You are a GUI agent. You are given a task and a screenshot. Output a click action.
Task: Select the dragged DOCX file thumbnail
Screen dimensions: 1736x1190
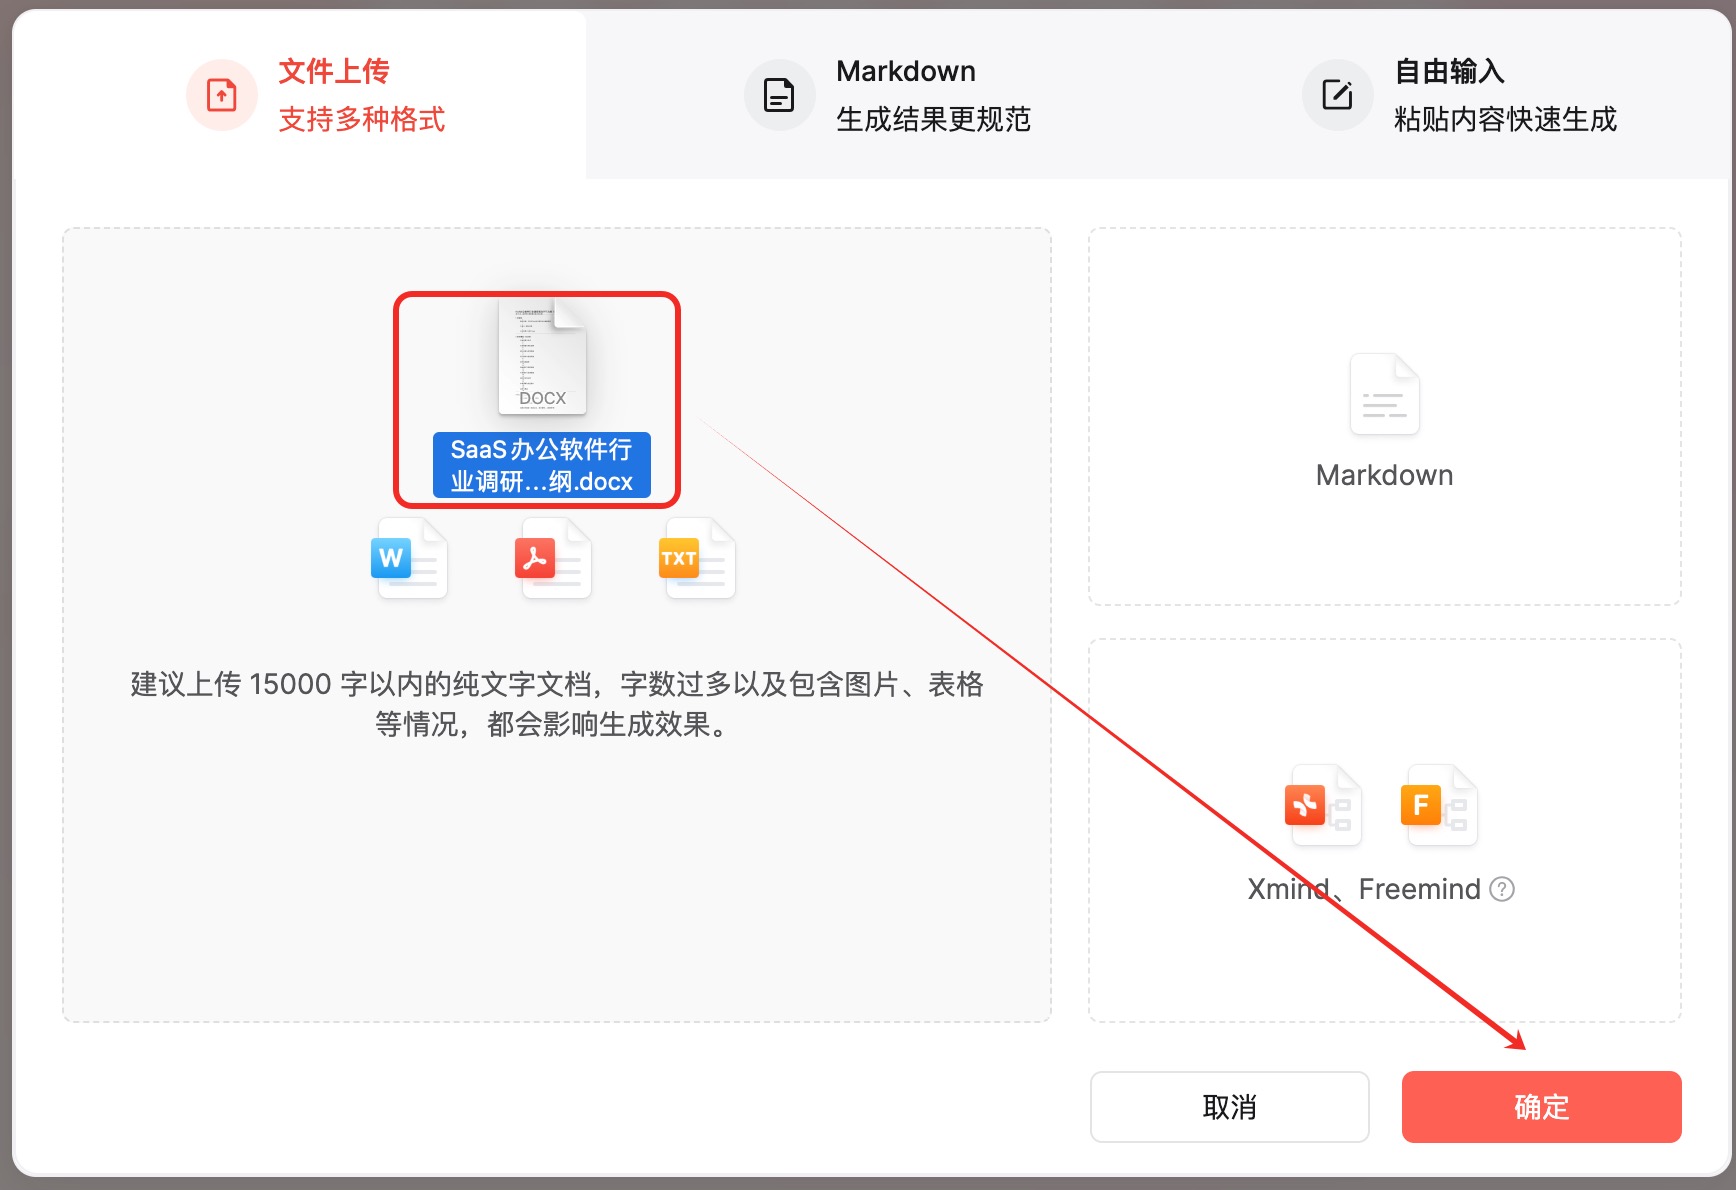(x=542, y=357)
